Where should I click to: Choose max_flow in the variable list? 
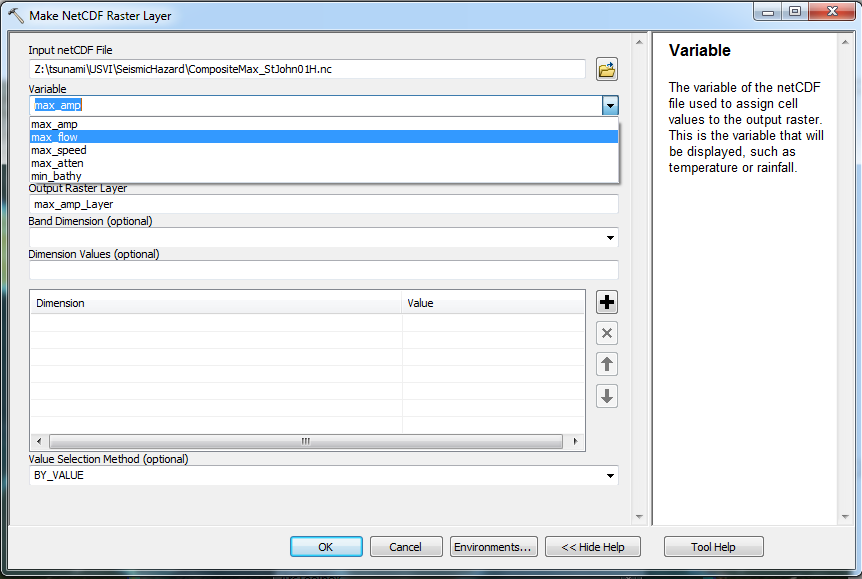coord(55,137)
